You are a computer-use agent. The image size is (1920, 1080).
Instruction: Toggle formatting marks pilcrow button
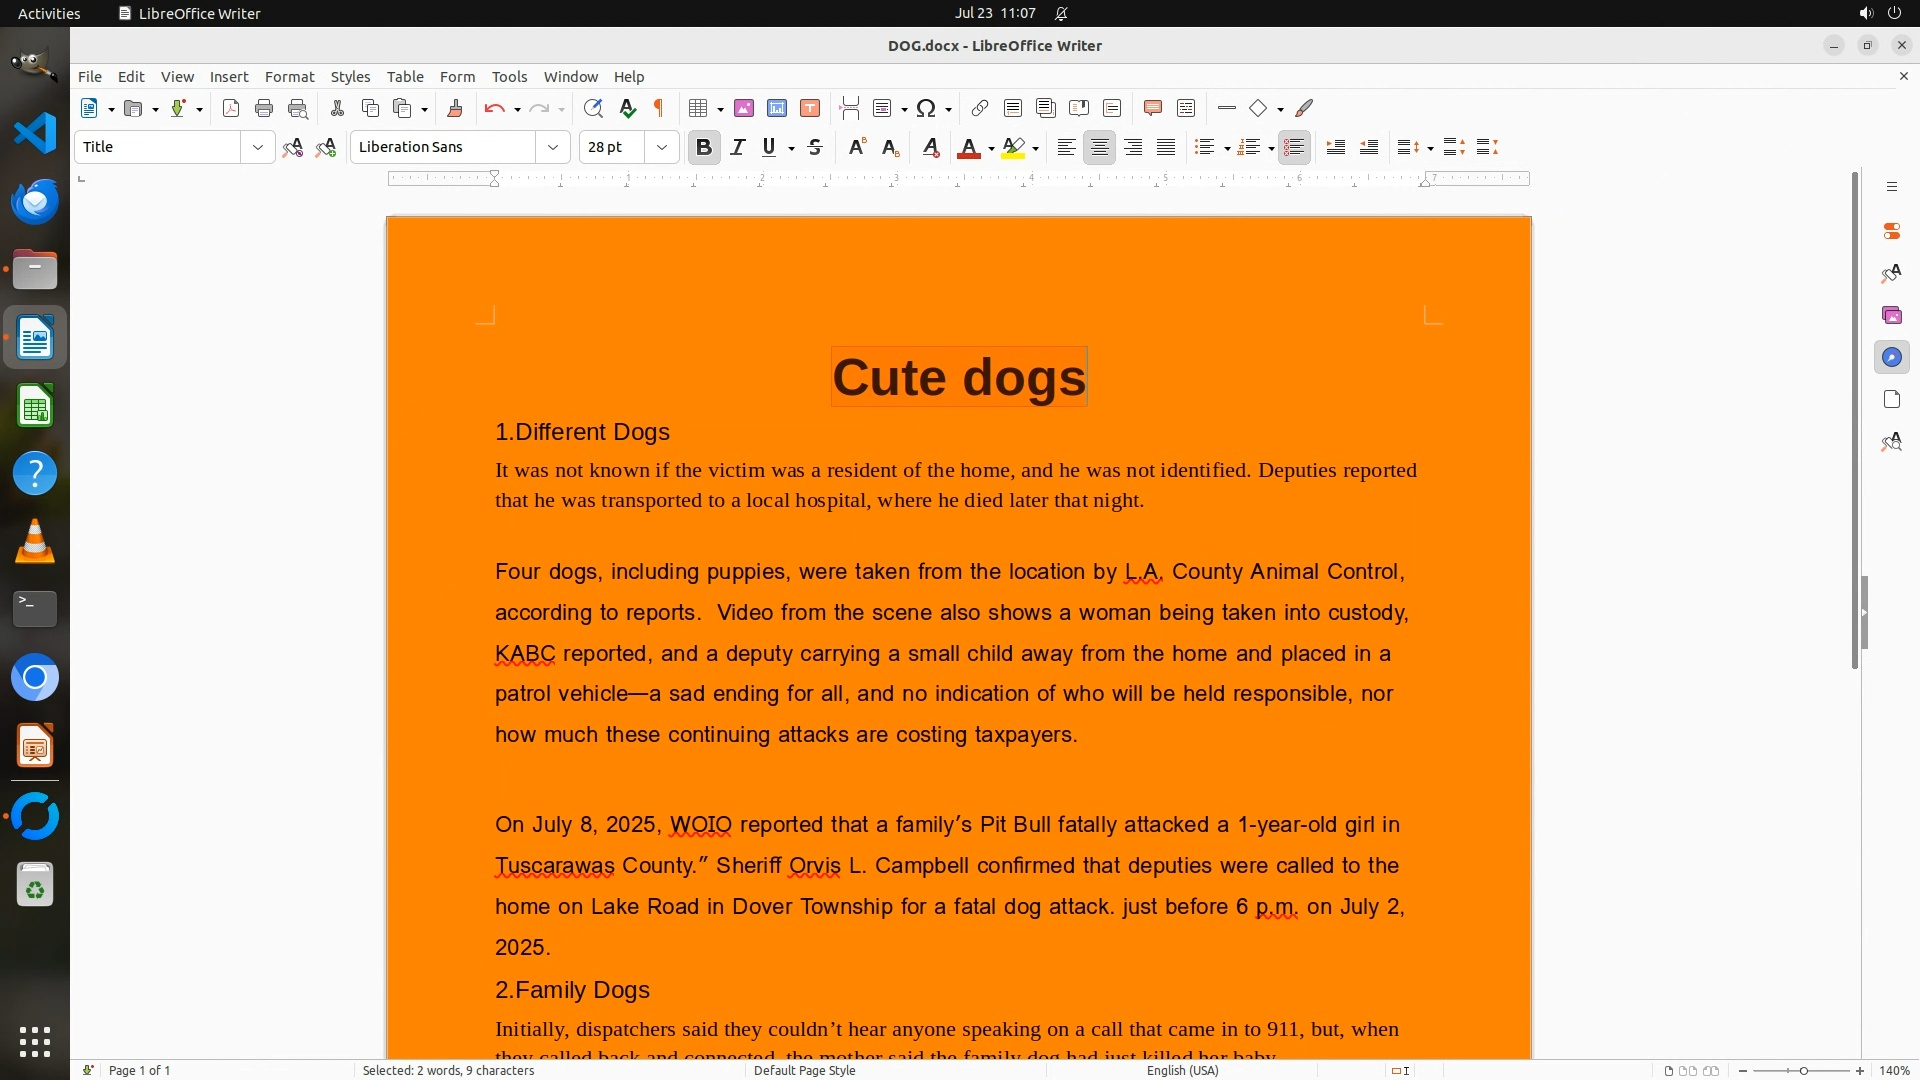tap(659, 108)
